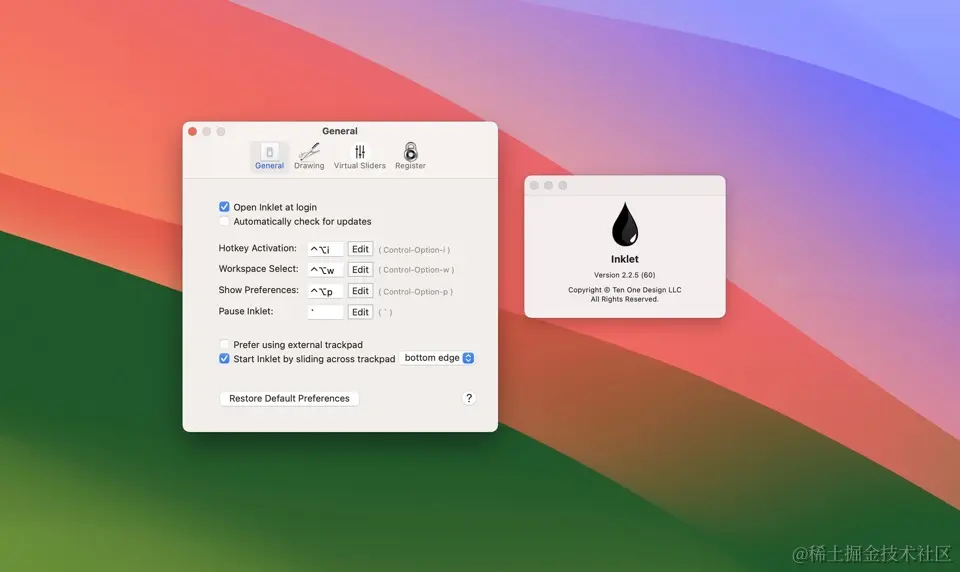Switch to the Drawing tab
This screenshot has width=960, height=572.
click(309, 156)
